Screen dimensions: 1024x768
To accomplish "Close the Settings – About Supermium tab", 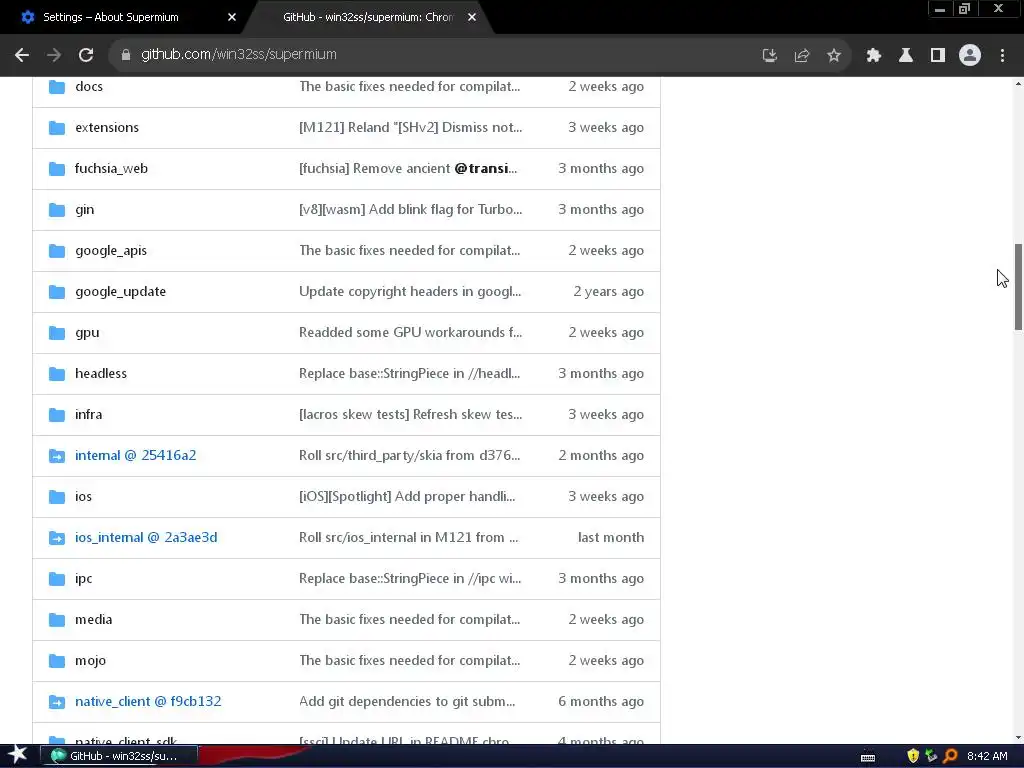I will coord(232,17).
